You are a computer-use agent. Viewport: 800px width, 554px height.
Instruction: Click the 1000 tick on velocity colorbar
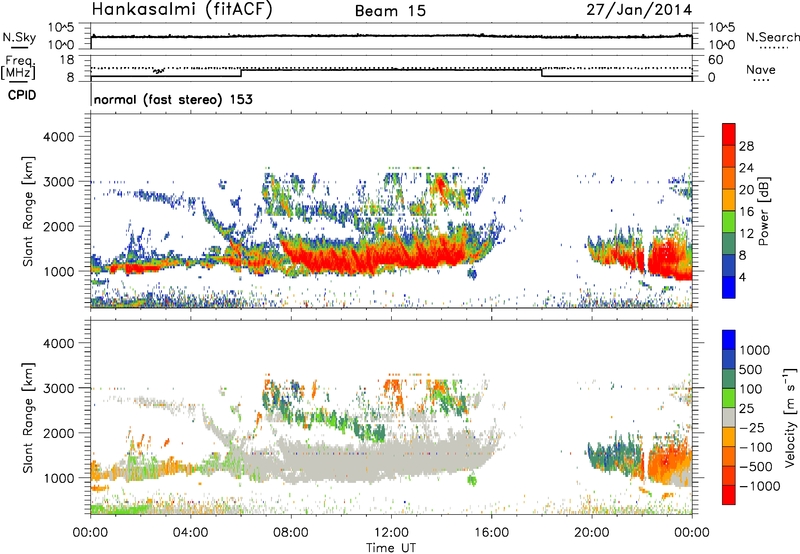click(x=755, y=350)
